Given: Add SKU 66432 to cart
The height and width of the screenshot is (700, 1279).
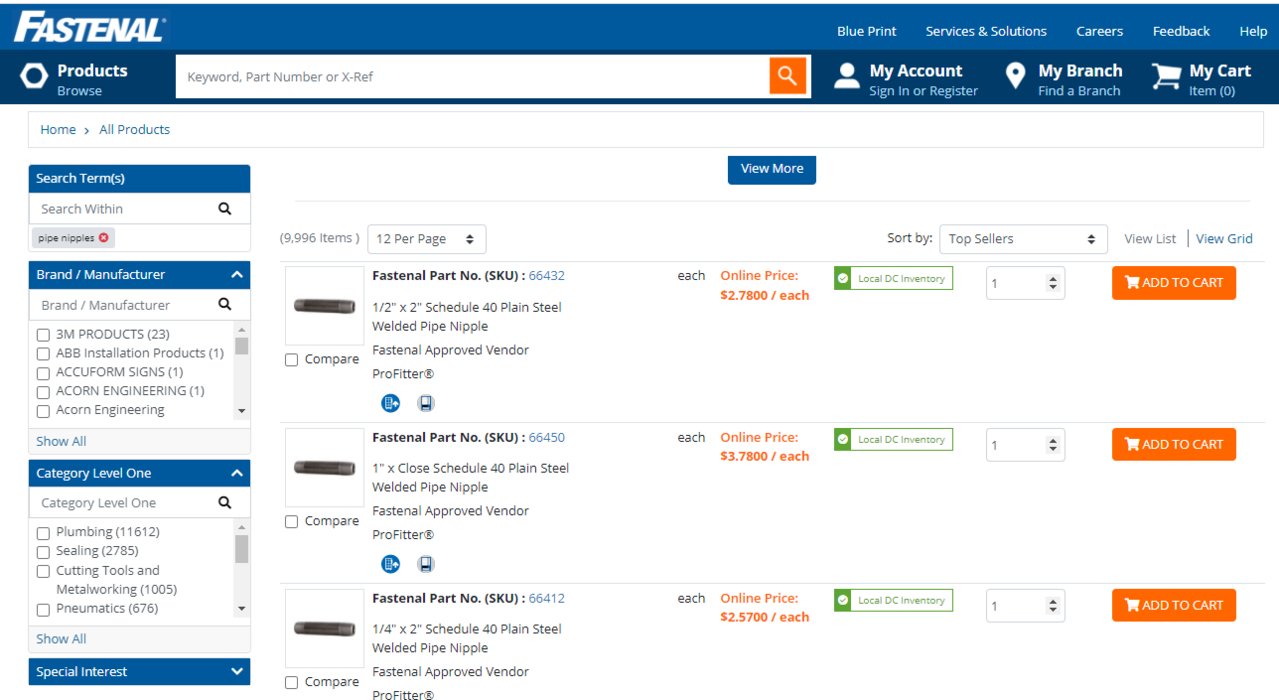Looking at the screenshot, I should coord(1174,283).
